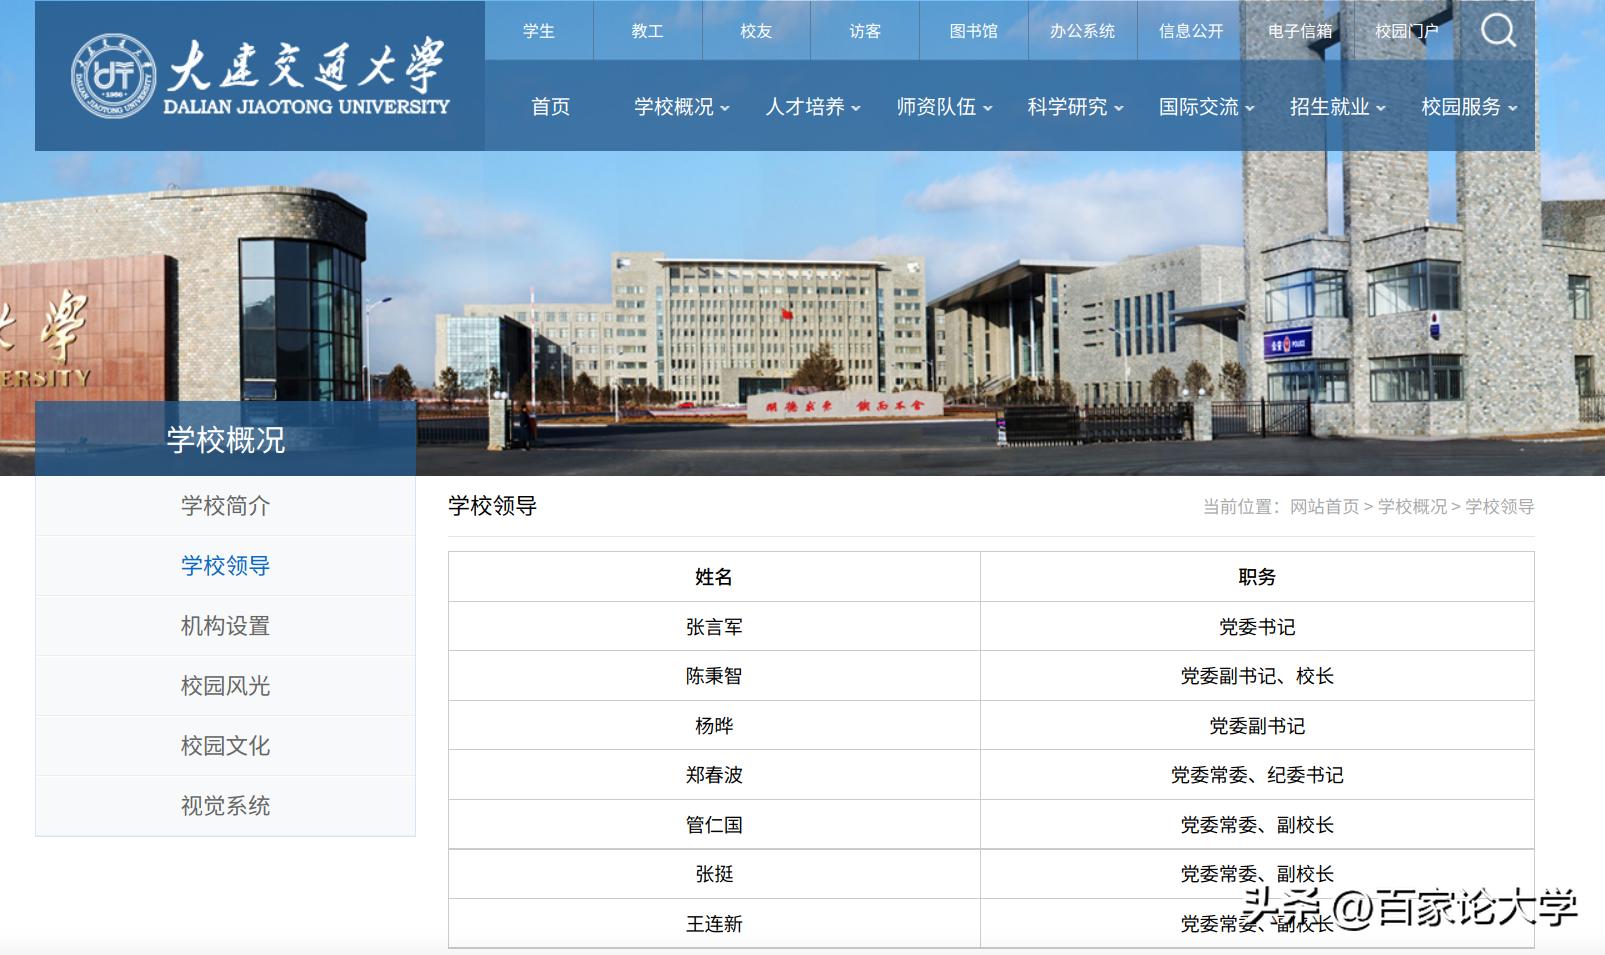Select the name 王连新
Screen dimensions: 1605x955
[x=714, y=924]
